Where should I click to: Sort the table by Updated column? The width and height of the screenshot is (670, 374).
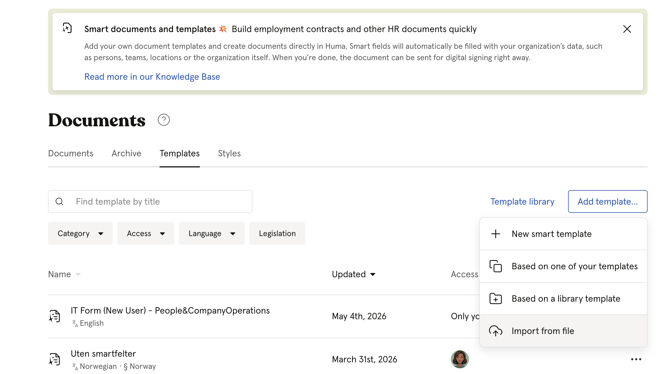pos(353,274)
